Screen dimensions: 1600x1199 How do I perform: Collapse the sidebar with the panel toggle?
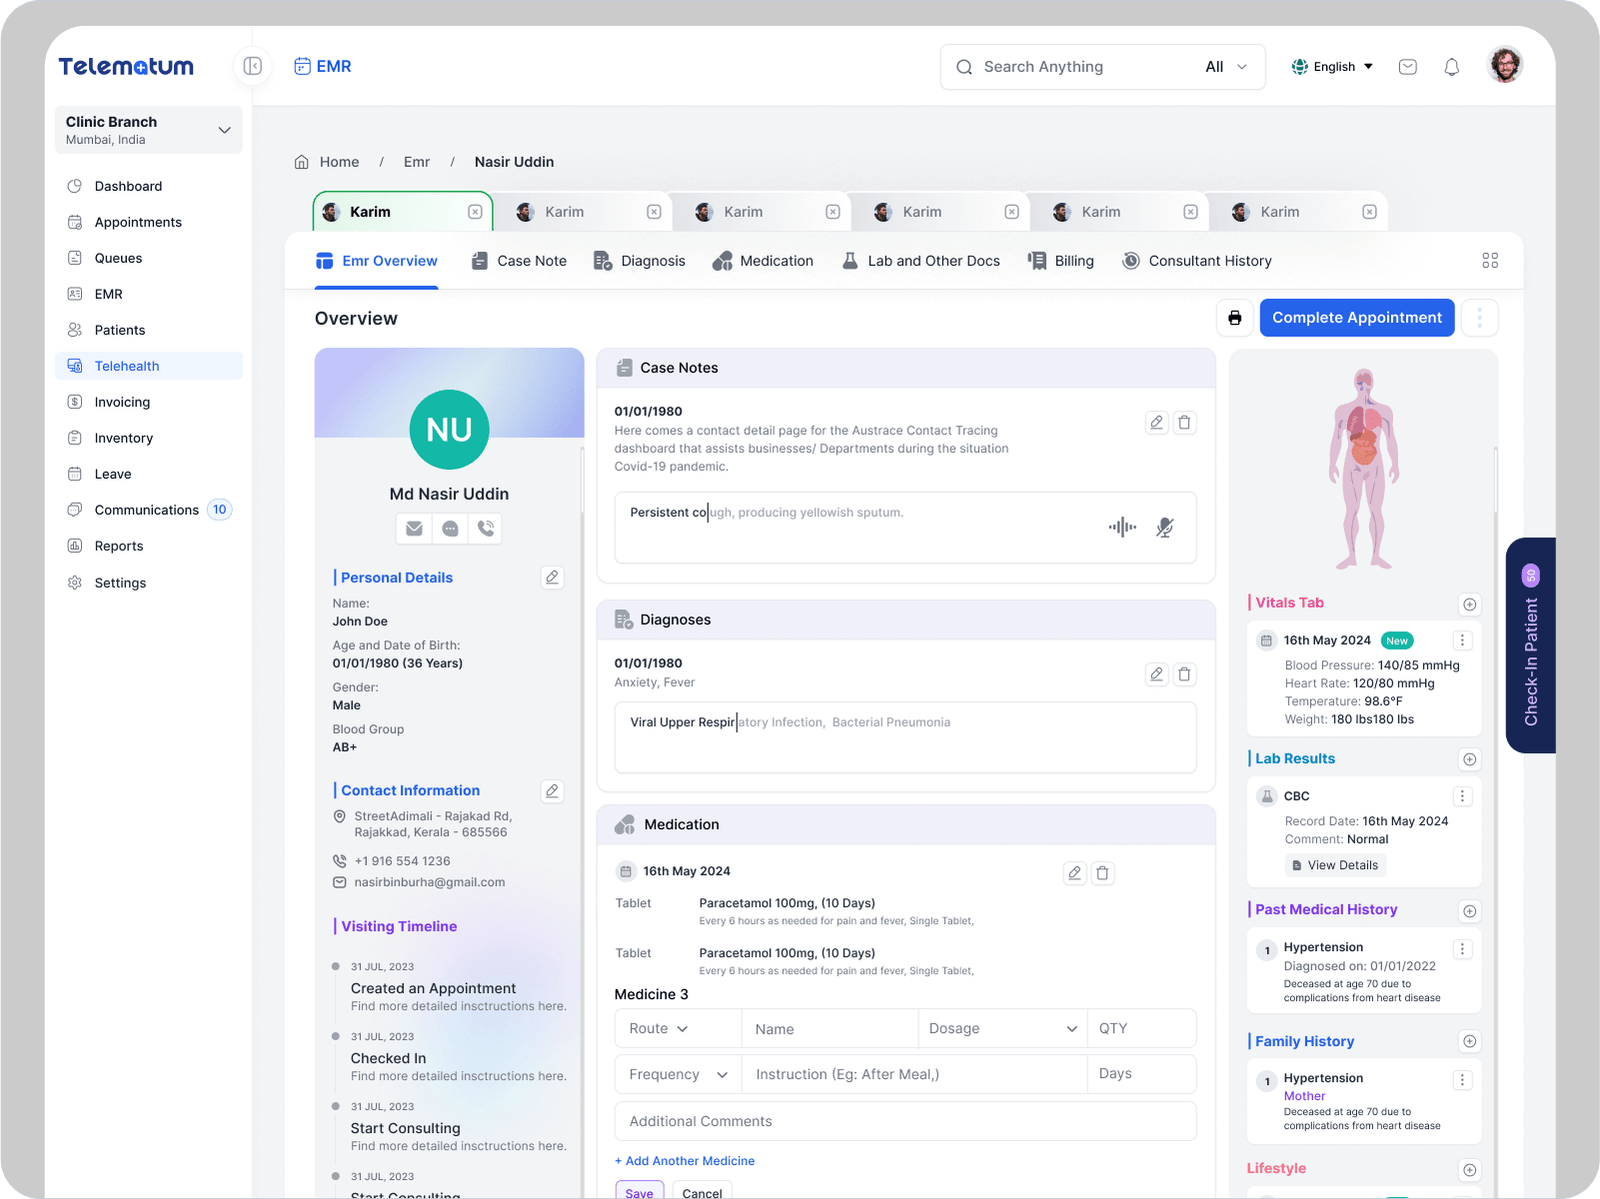click(253, 66)
